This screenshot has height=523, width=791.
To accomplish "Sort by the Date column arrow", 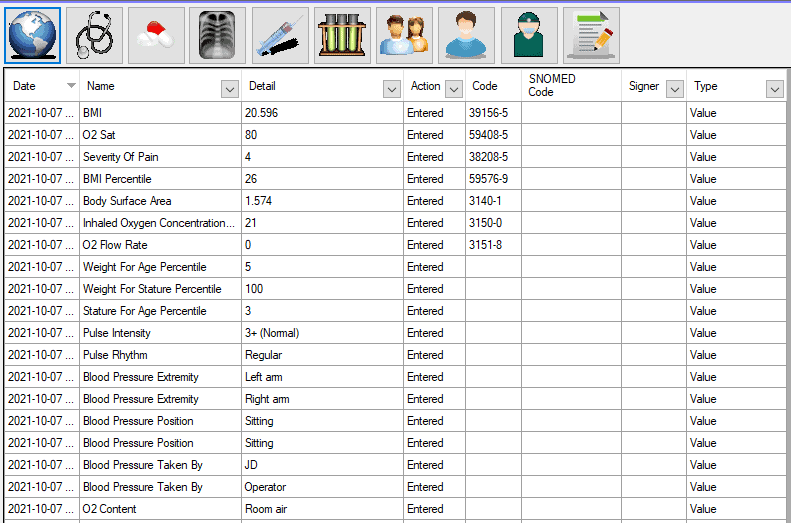I will click(x=71, y=86).
